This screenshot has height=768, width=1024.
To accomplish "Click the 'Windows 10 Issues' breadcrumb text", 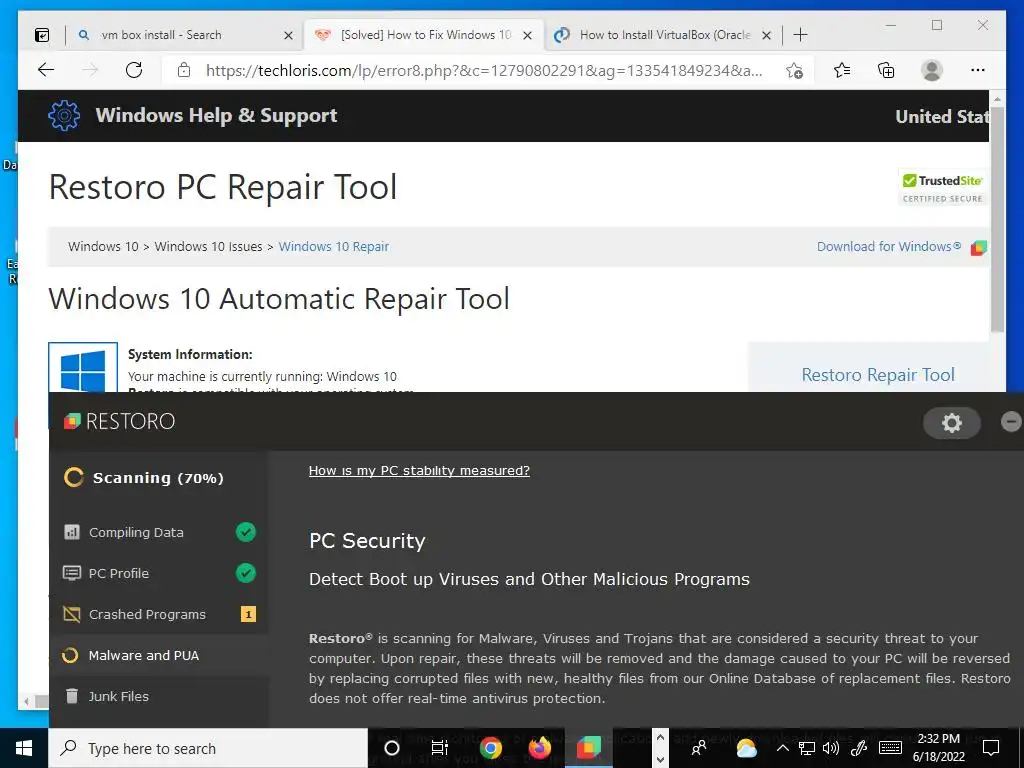I will tap(208, 246).
